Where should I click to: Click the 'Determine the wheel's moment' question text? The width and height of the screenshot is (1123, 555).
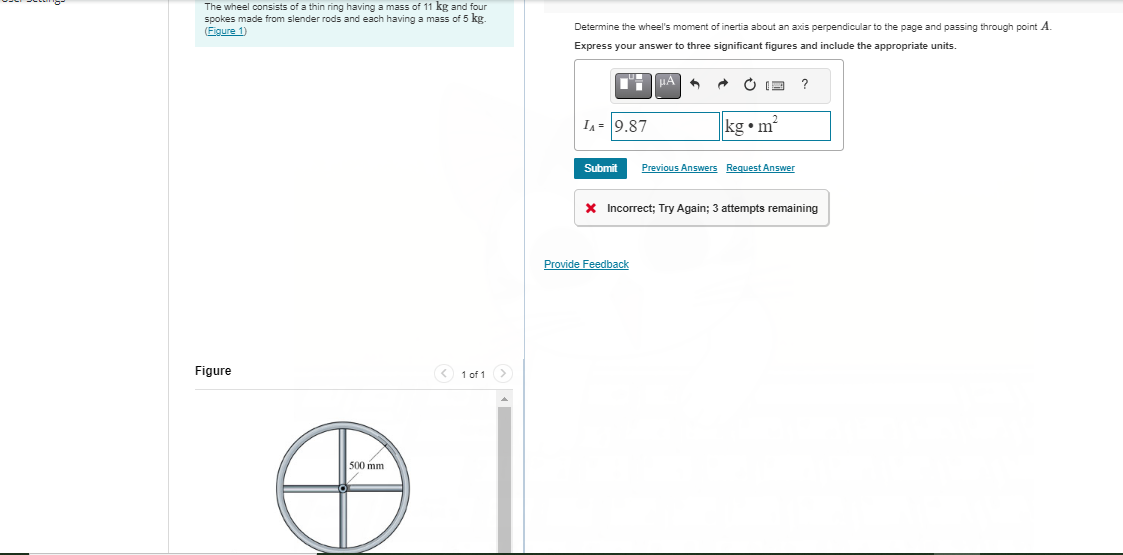pyautogui.click(x=813, y=26)
